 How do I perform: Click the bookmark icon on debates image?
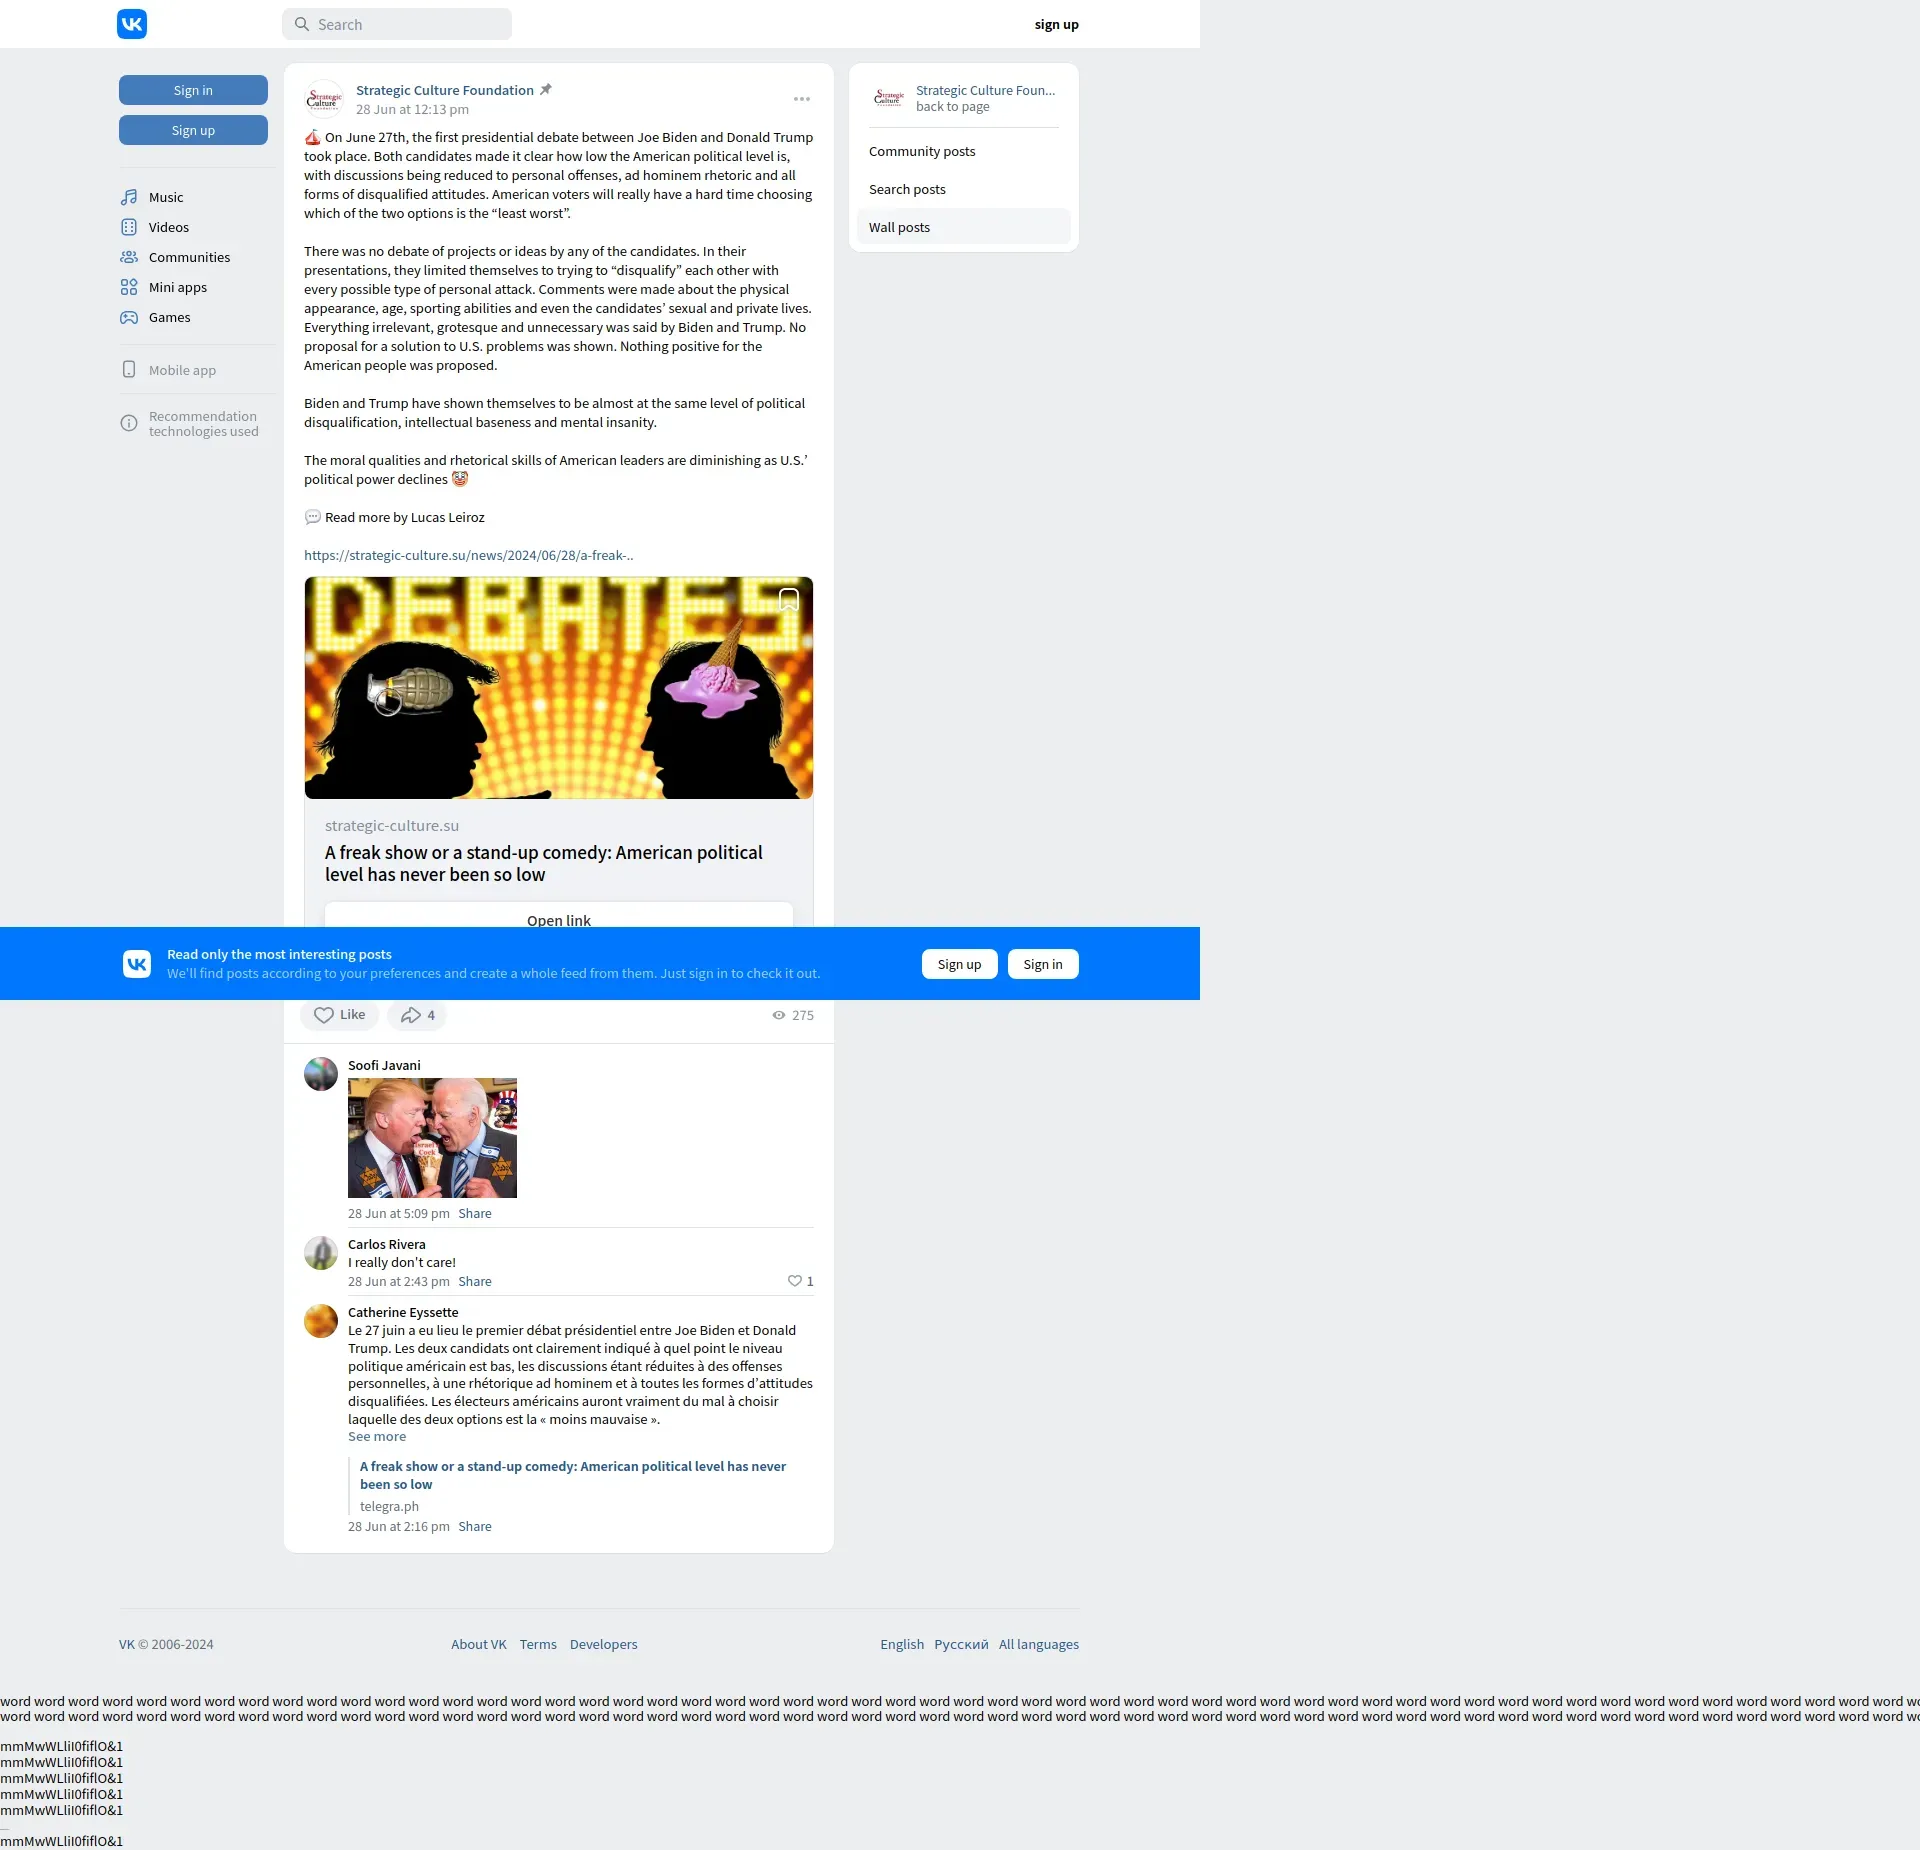[x=788, y=600]
